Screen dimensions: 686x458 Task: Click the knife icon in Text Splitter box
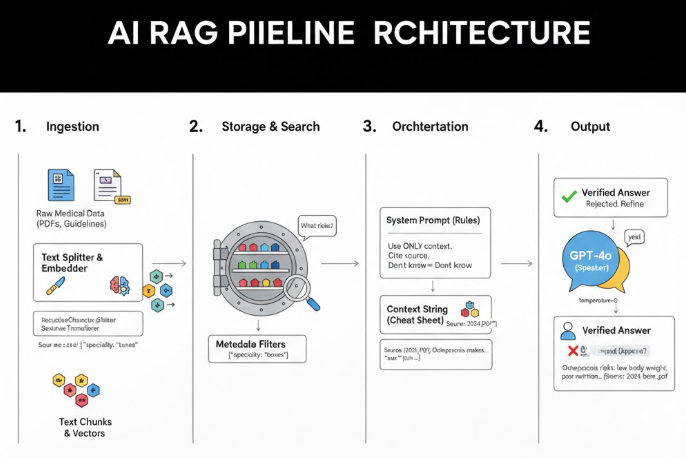[x=56, y=286]
